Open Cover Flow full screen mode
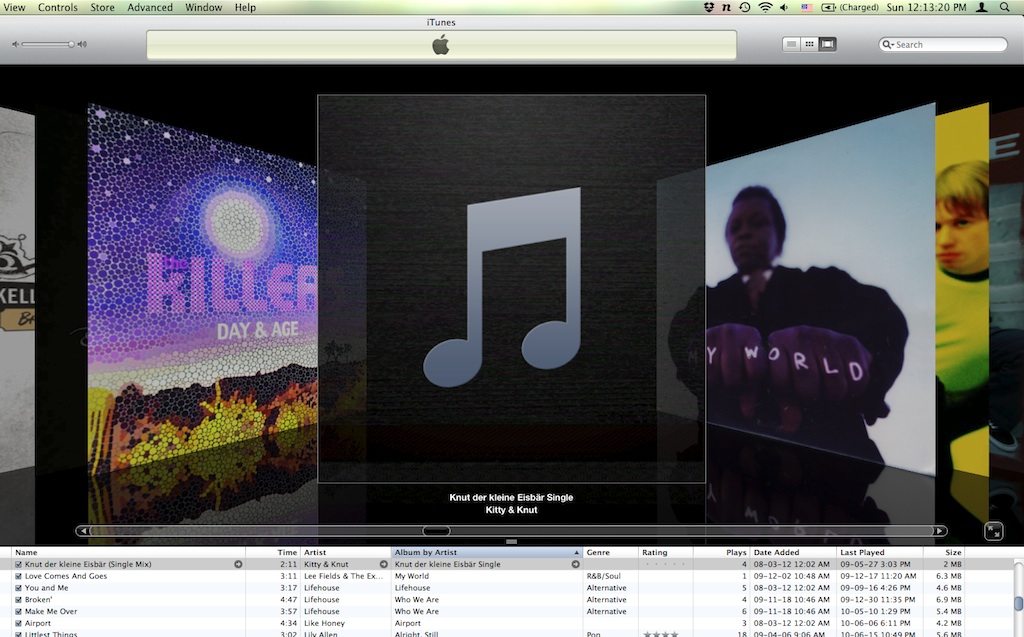Image resolution: width=1024 pixels, height=637 pixels. 993,531
